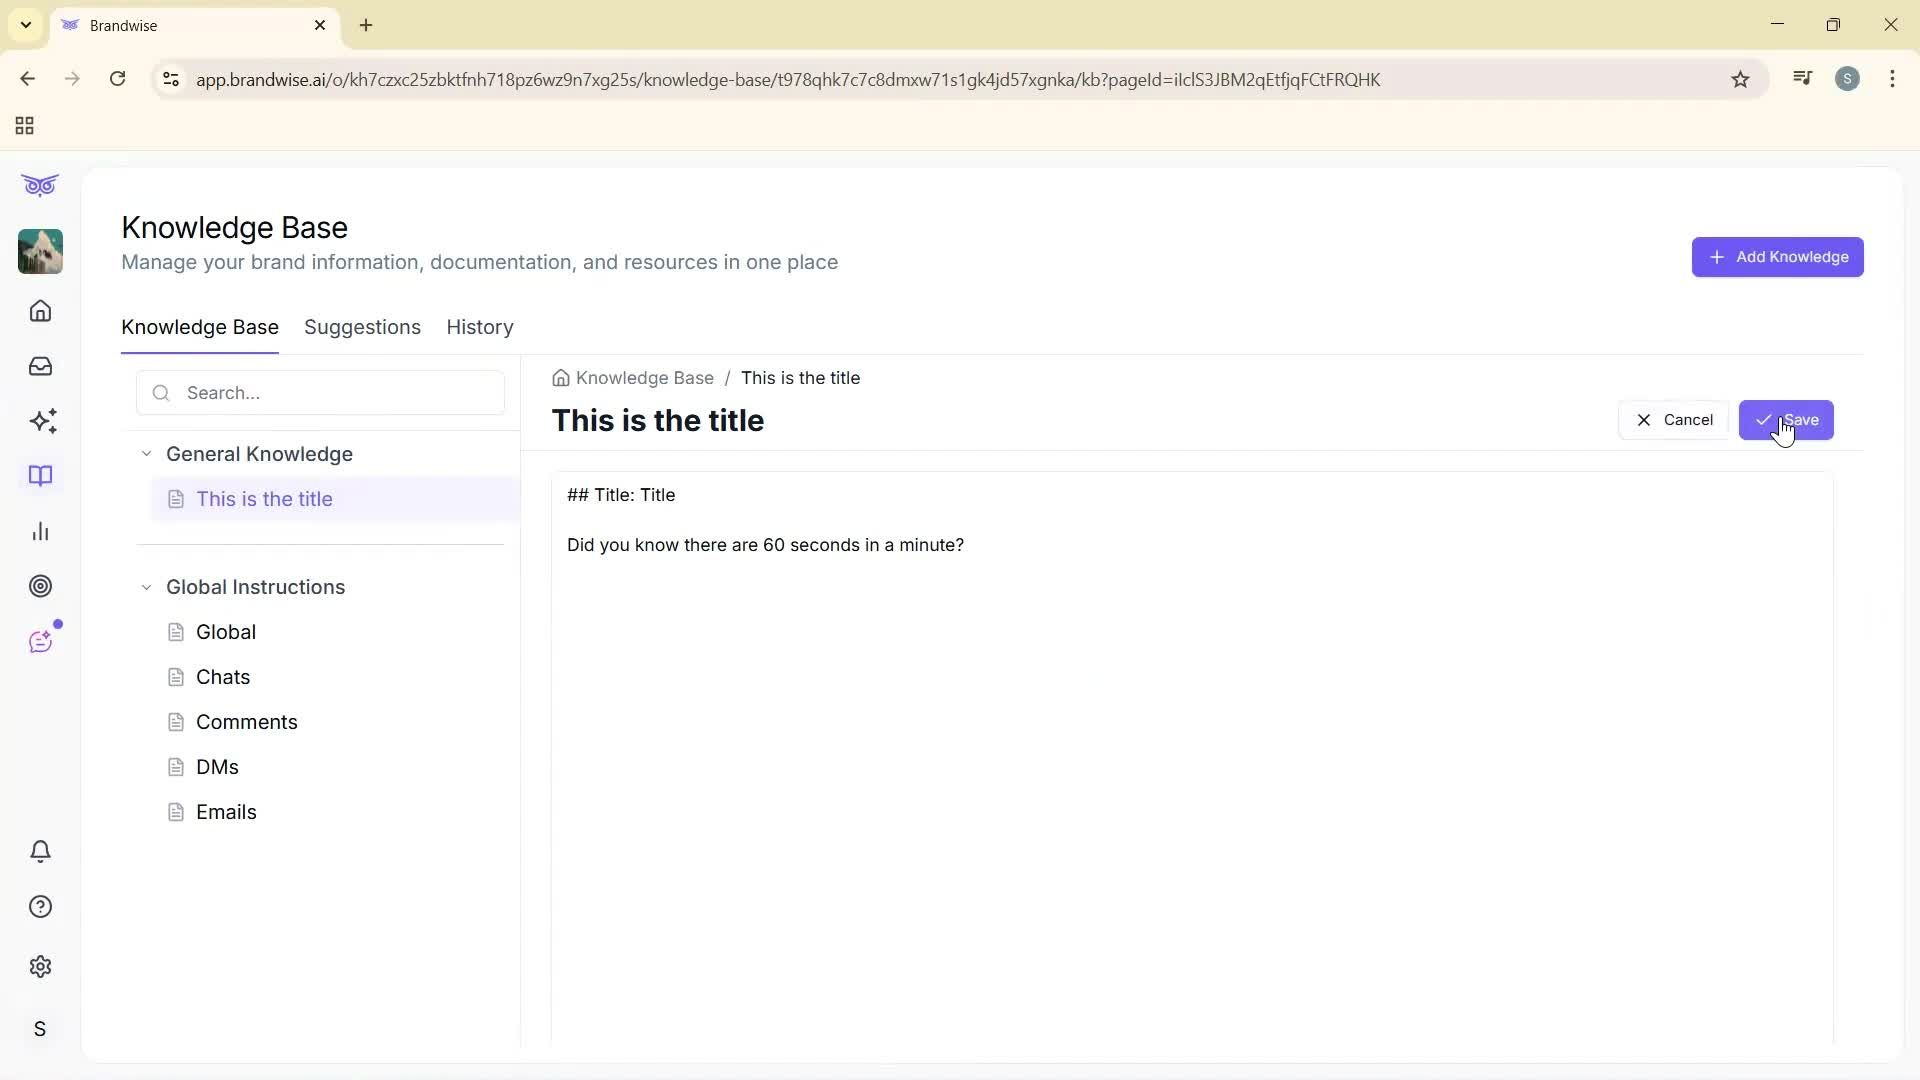Image resolution: width=1920 pixels, height=1080 pixels.
Task: Open the Home sidebar icon
Action: pos(40,311)
